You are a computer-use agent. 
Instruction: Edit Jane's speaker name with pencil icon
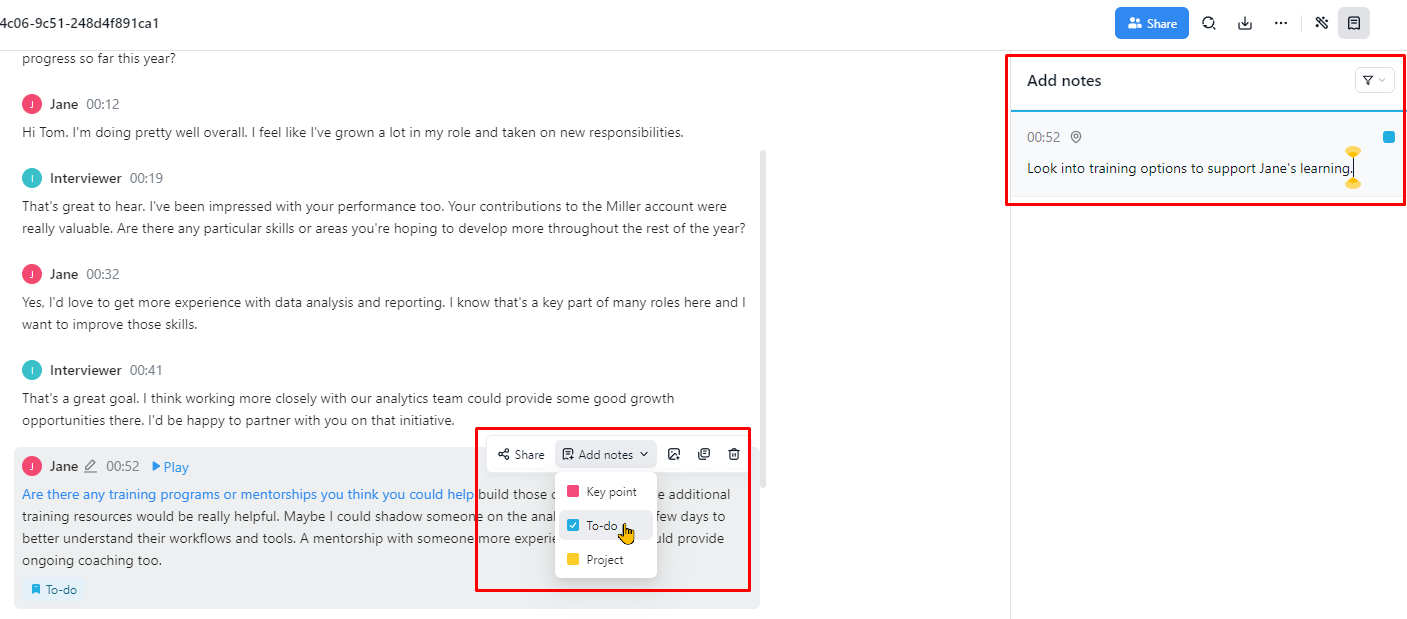[91, 466]
